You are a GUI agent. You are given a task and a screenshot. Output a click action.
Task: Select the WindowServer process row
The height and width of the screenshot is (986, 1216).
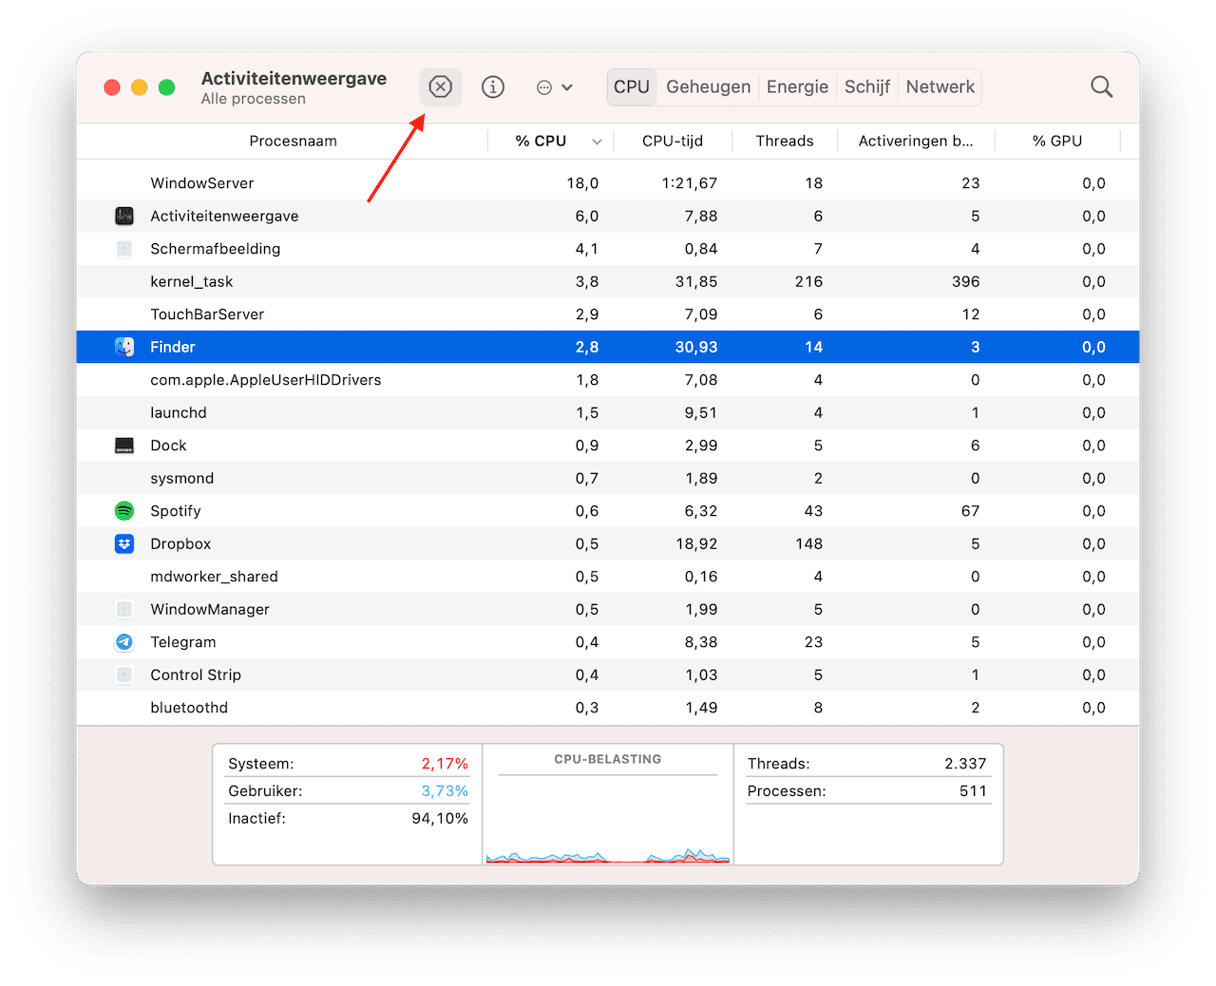click(608, 183)
